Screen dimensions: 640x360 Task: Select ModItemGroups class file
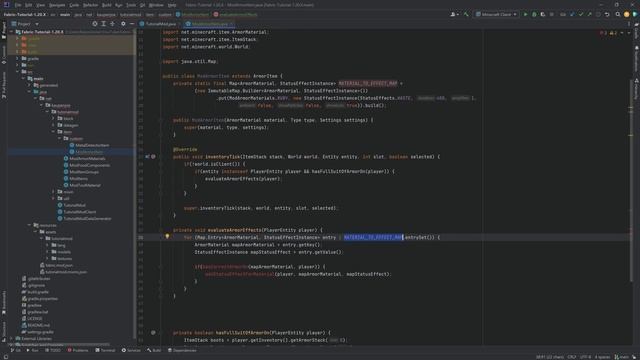click(x=81, y=172)
